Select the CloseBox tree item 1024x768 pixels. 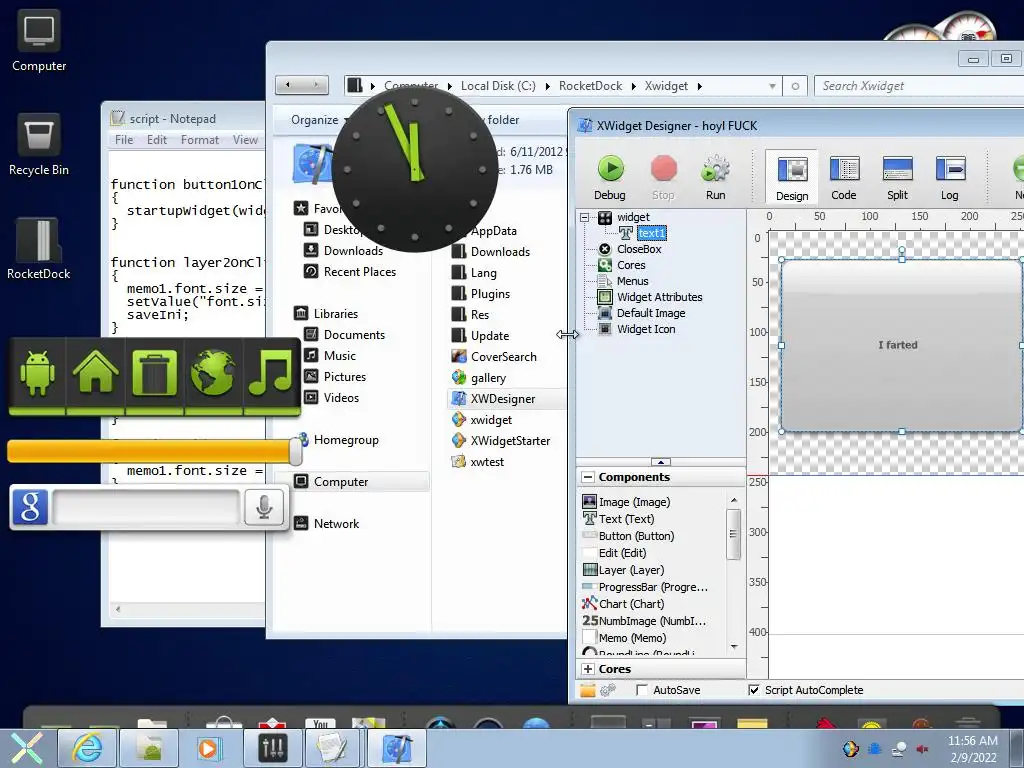[639, 249]
